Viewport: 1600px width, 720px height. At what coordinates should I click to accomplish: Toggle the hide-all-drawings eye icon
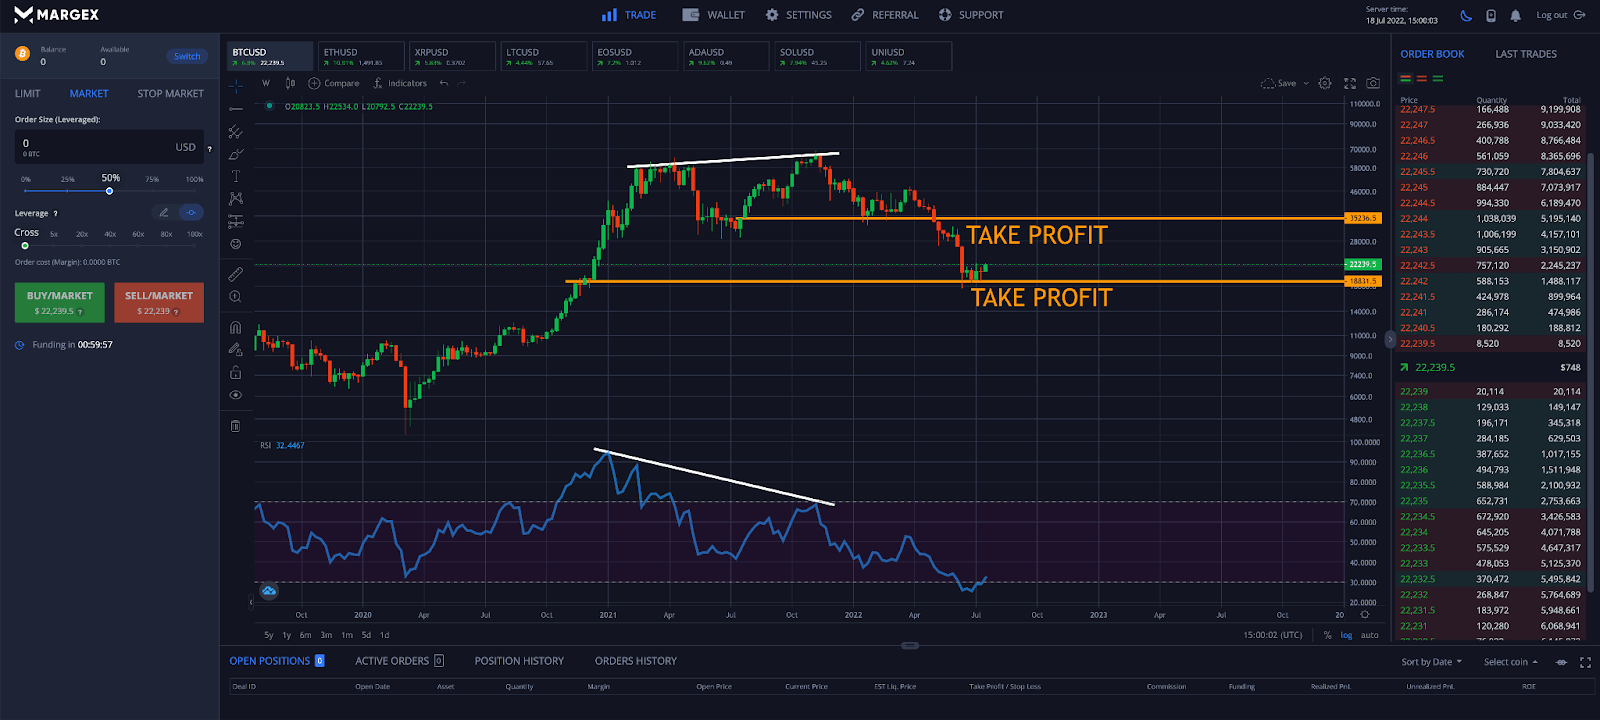click(x=236, y=395)
